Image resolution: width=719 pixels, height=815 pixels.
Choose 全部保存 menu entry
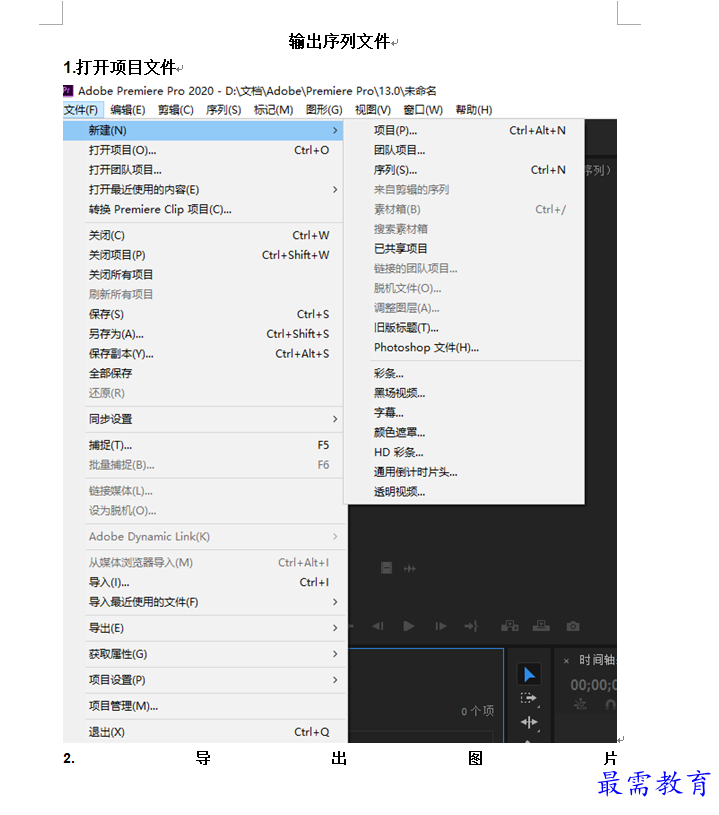(x=203, y=374)
